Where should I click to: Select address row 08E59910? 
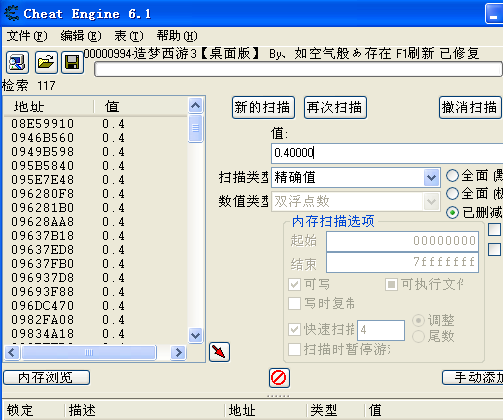tap(96, 124)
